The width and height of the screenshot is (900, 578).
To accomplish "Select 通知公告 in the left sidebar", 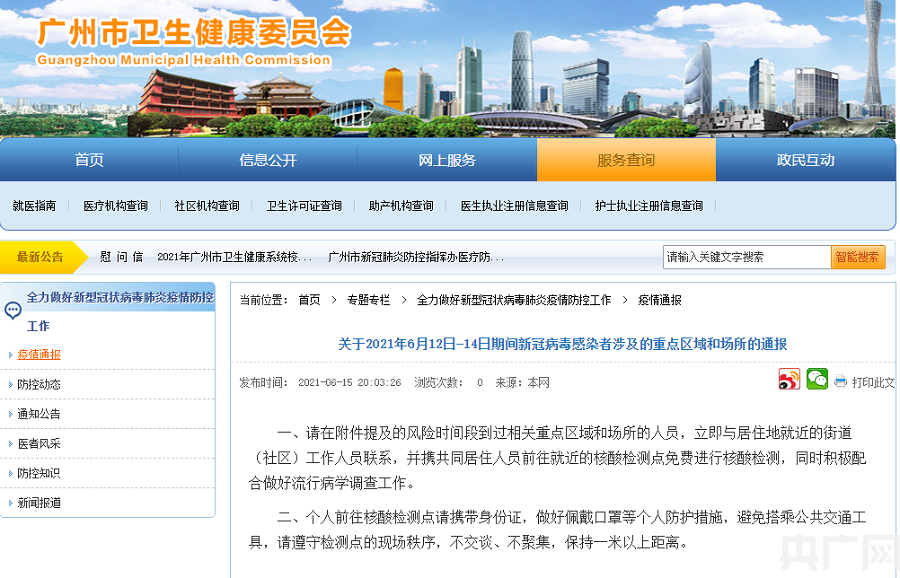I will point(39,414).
